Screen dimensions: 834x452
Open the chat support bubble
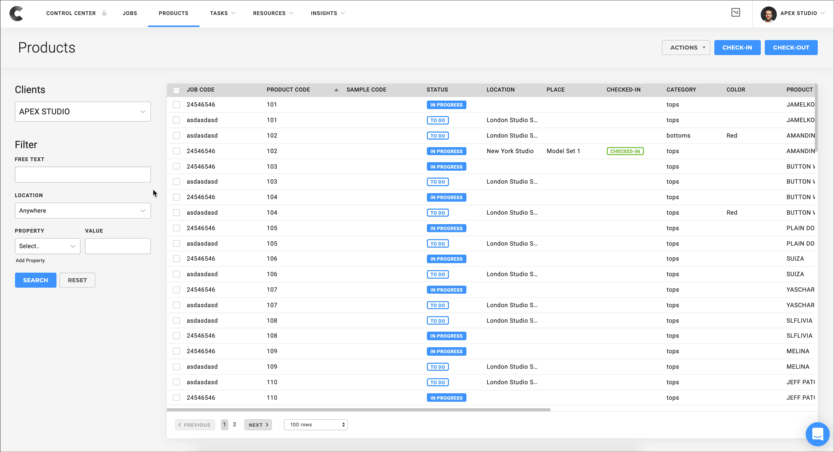click(x=817, y=434)
